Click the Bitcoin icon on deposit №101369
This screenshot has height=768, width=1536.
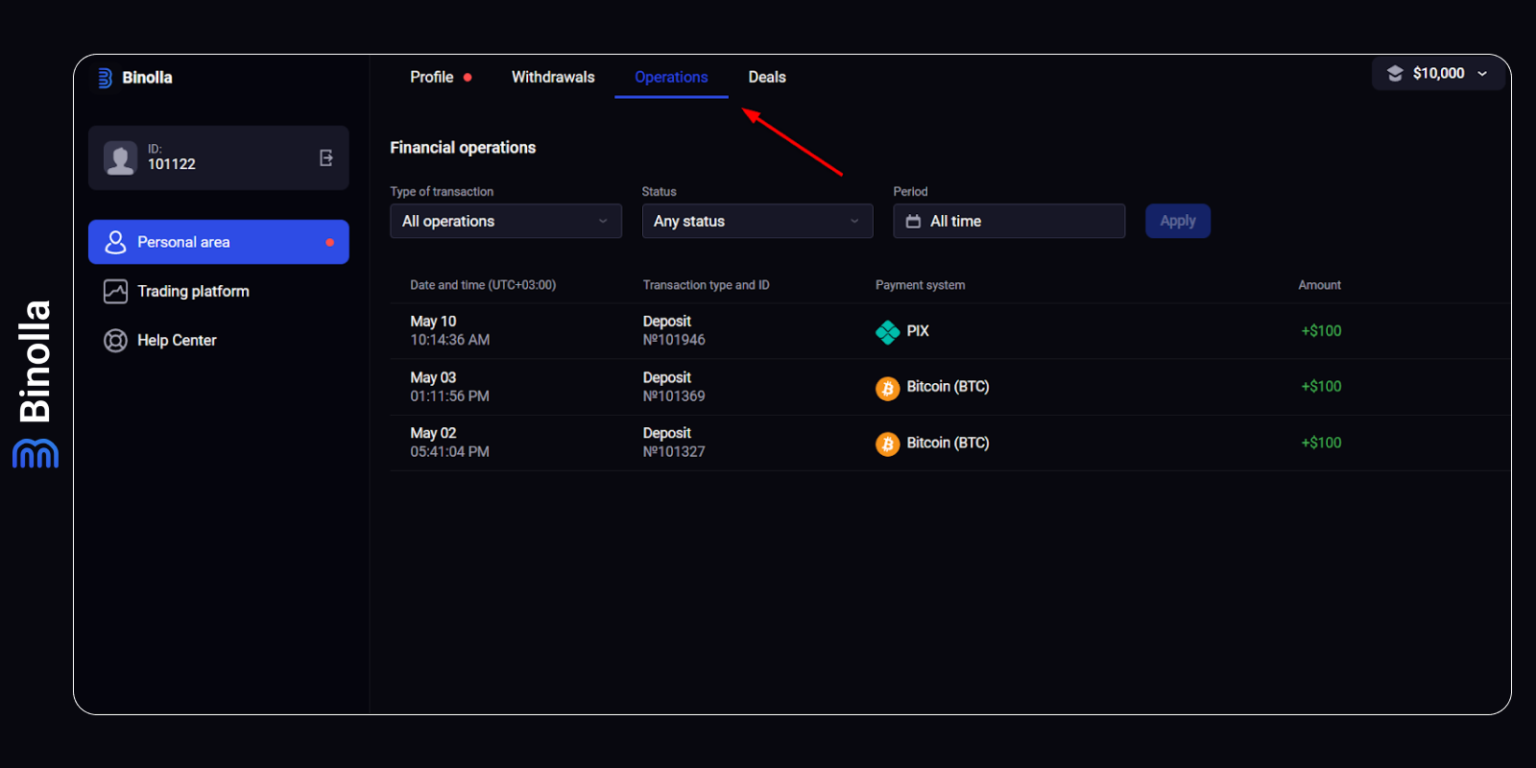click(x=887, y=387)
